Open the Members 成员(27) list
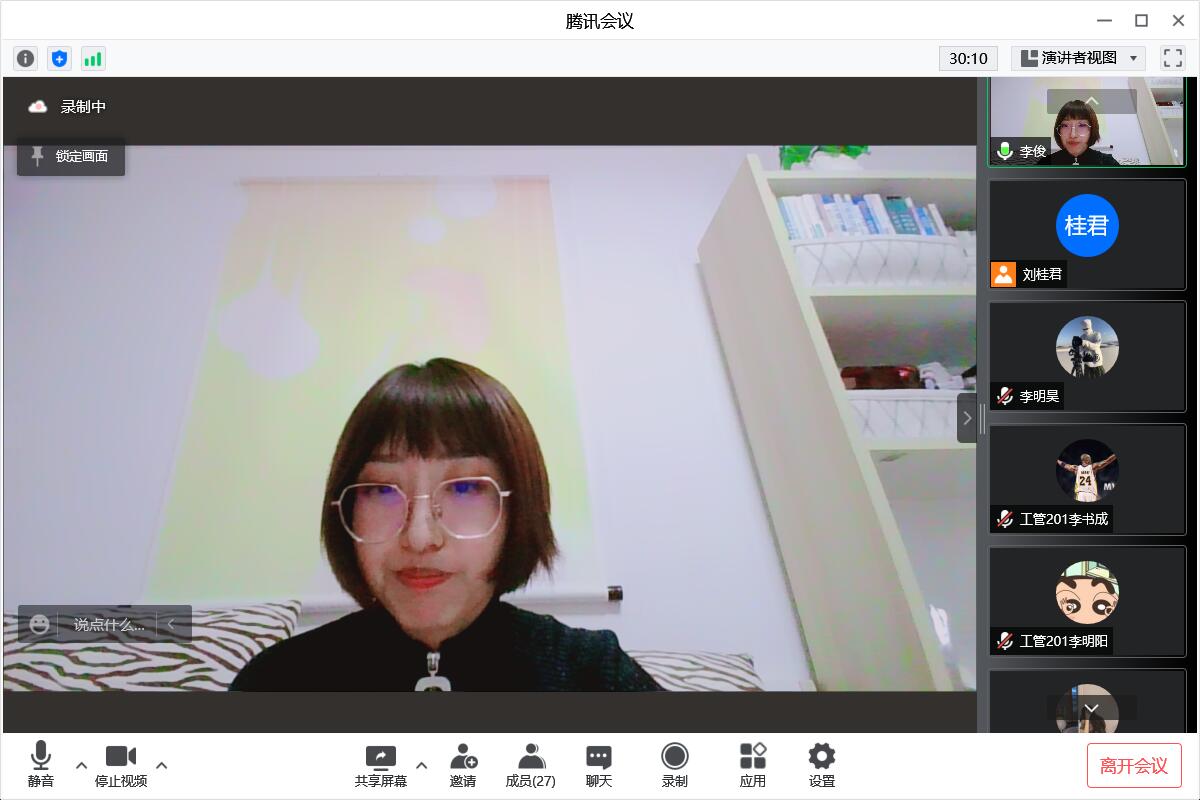The image size is (1200, 800). pos(531,765)
